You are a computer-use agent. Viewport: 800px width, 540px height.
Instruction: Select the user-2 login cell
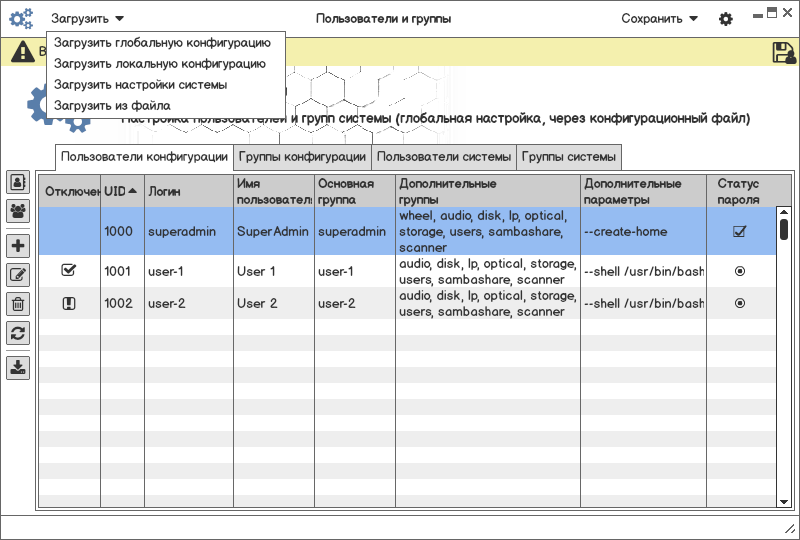point(189,303)
